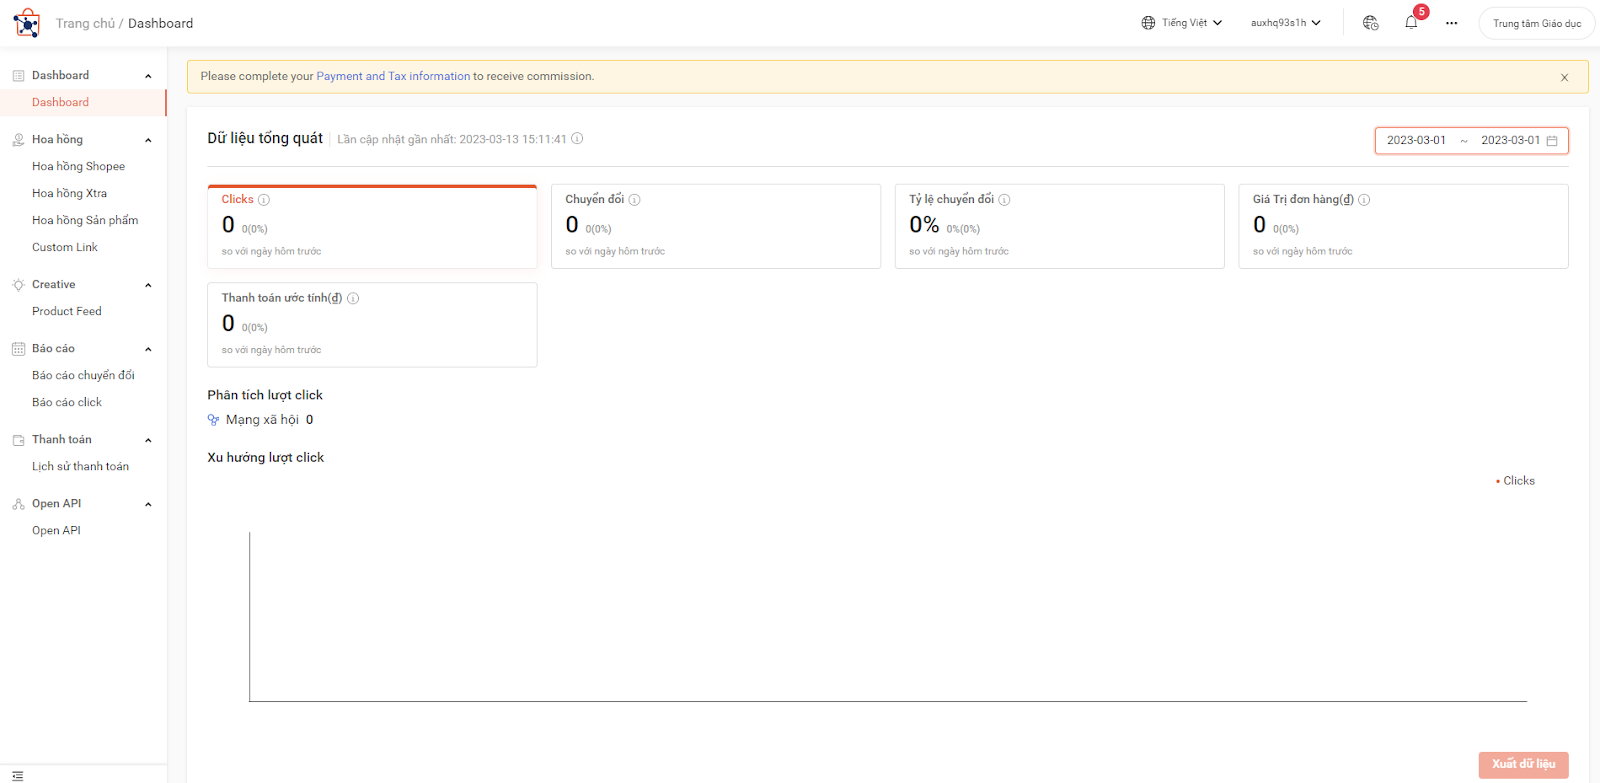Click Xuất dữ liệu export button

click(1523, 764)
